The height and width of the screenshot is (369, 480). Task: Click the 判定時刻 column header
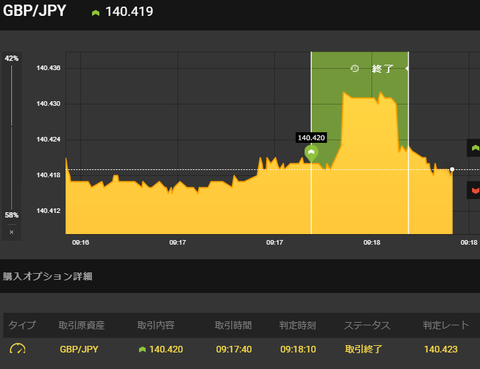click(298, 325)
